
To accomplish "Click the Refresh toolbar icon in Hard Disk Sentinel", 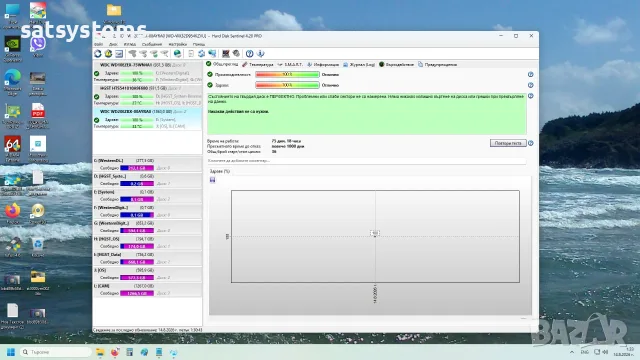I will [98, 53].
